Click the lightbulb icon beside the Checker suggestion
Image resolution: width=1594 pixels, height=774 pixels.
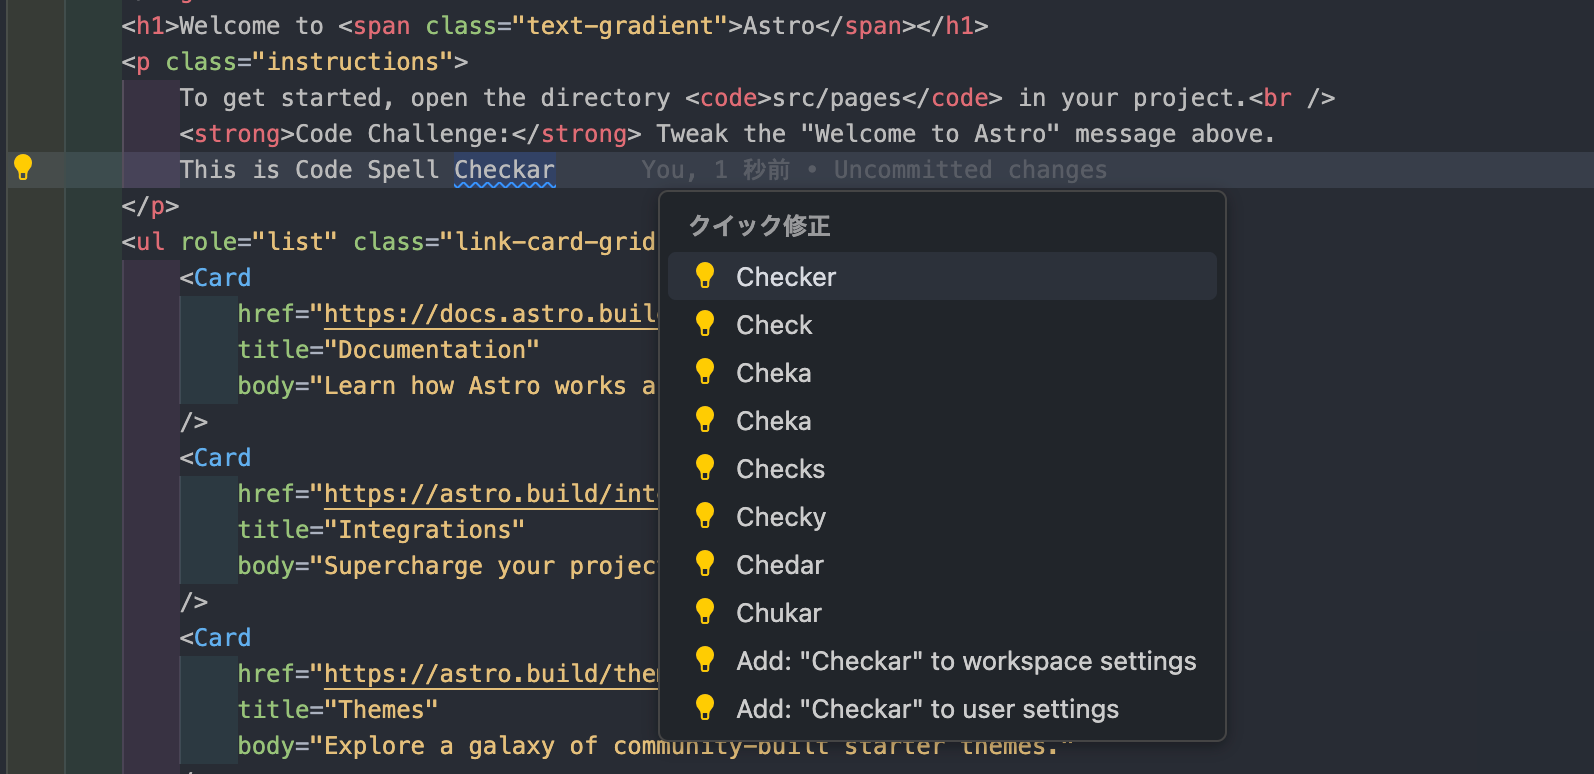pos(705,276)
